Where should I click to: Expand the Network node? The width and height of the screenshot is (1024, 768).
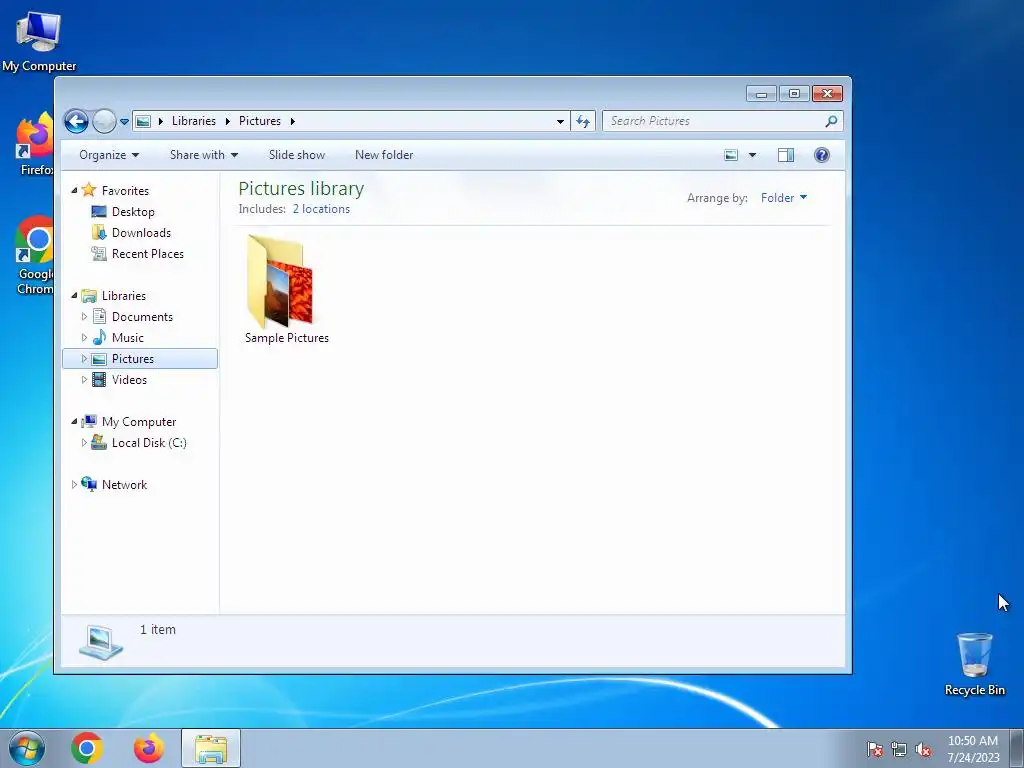pyautogui.click(x=74, y=485)
